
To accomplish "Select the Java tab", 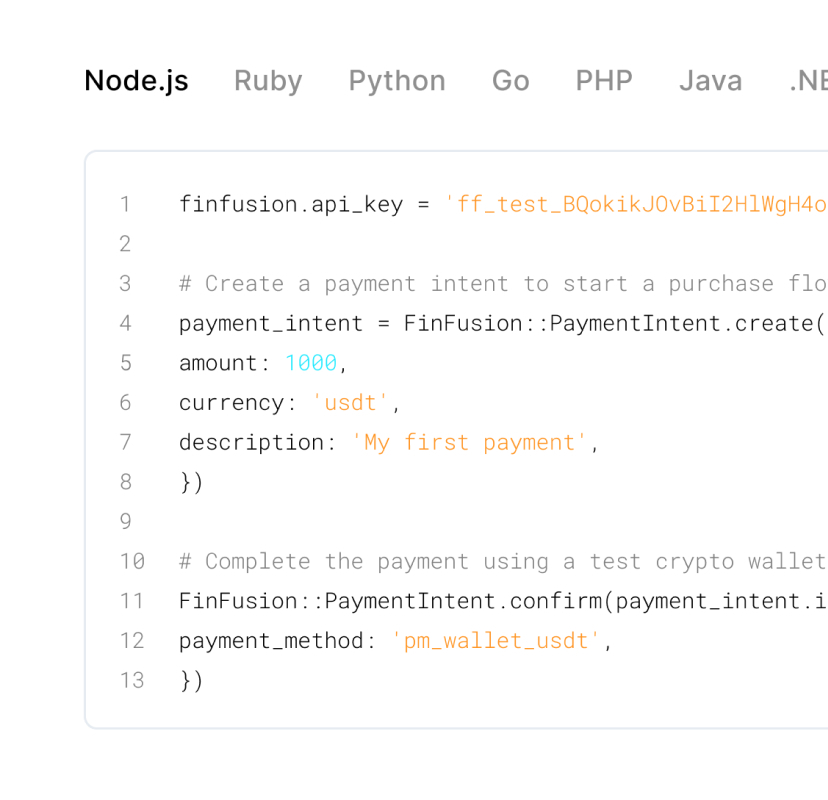I will (710, 81).
